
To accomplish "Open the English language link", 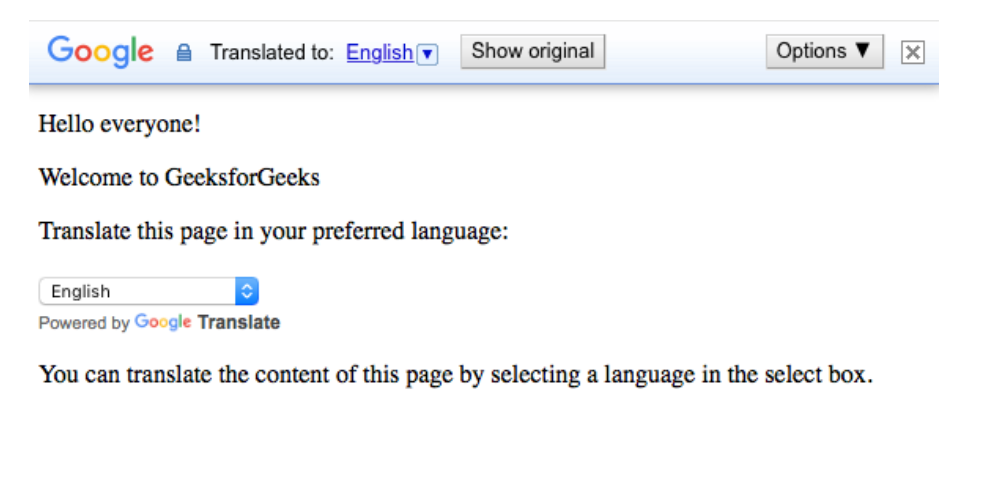I will 379,53.
